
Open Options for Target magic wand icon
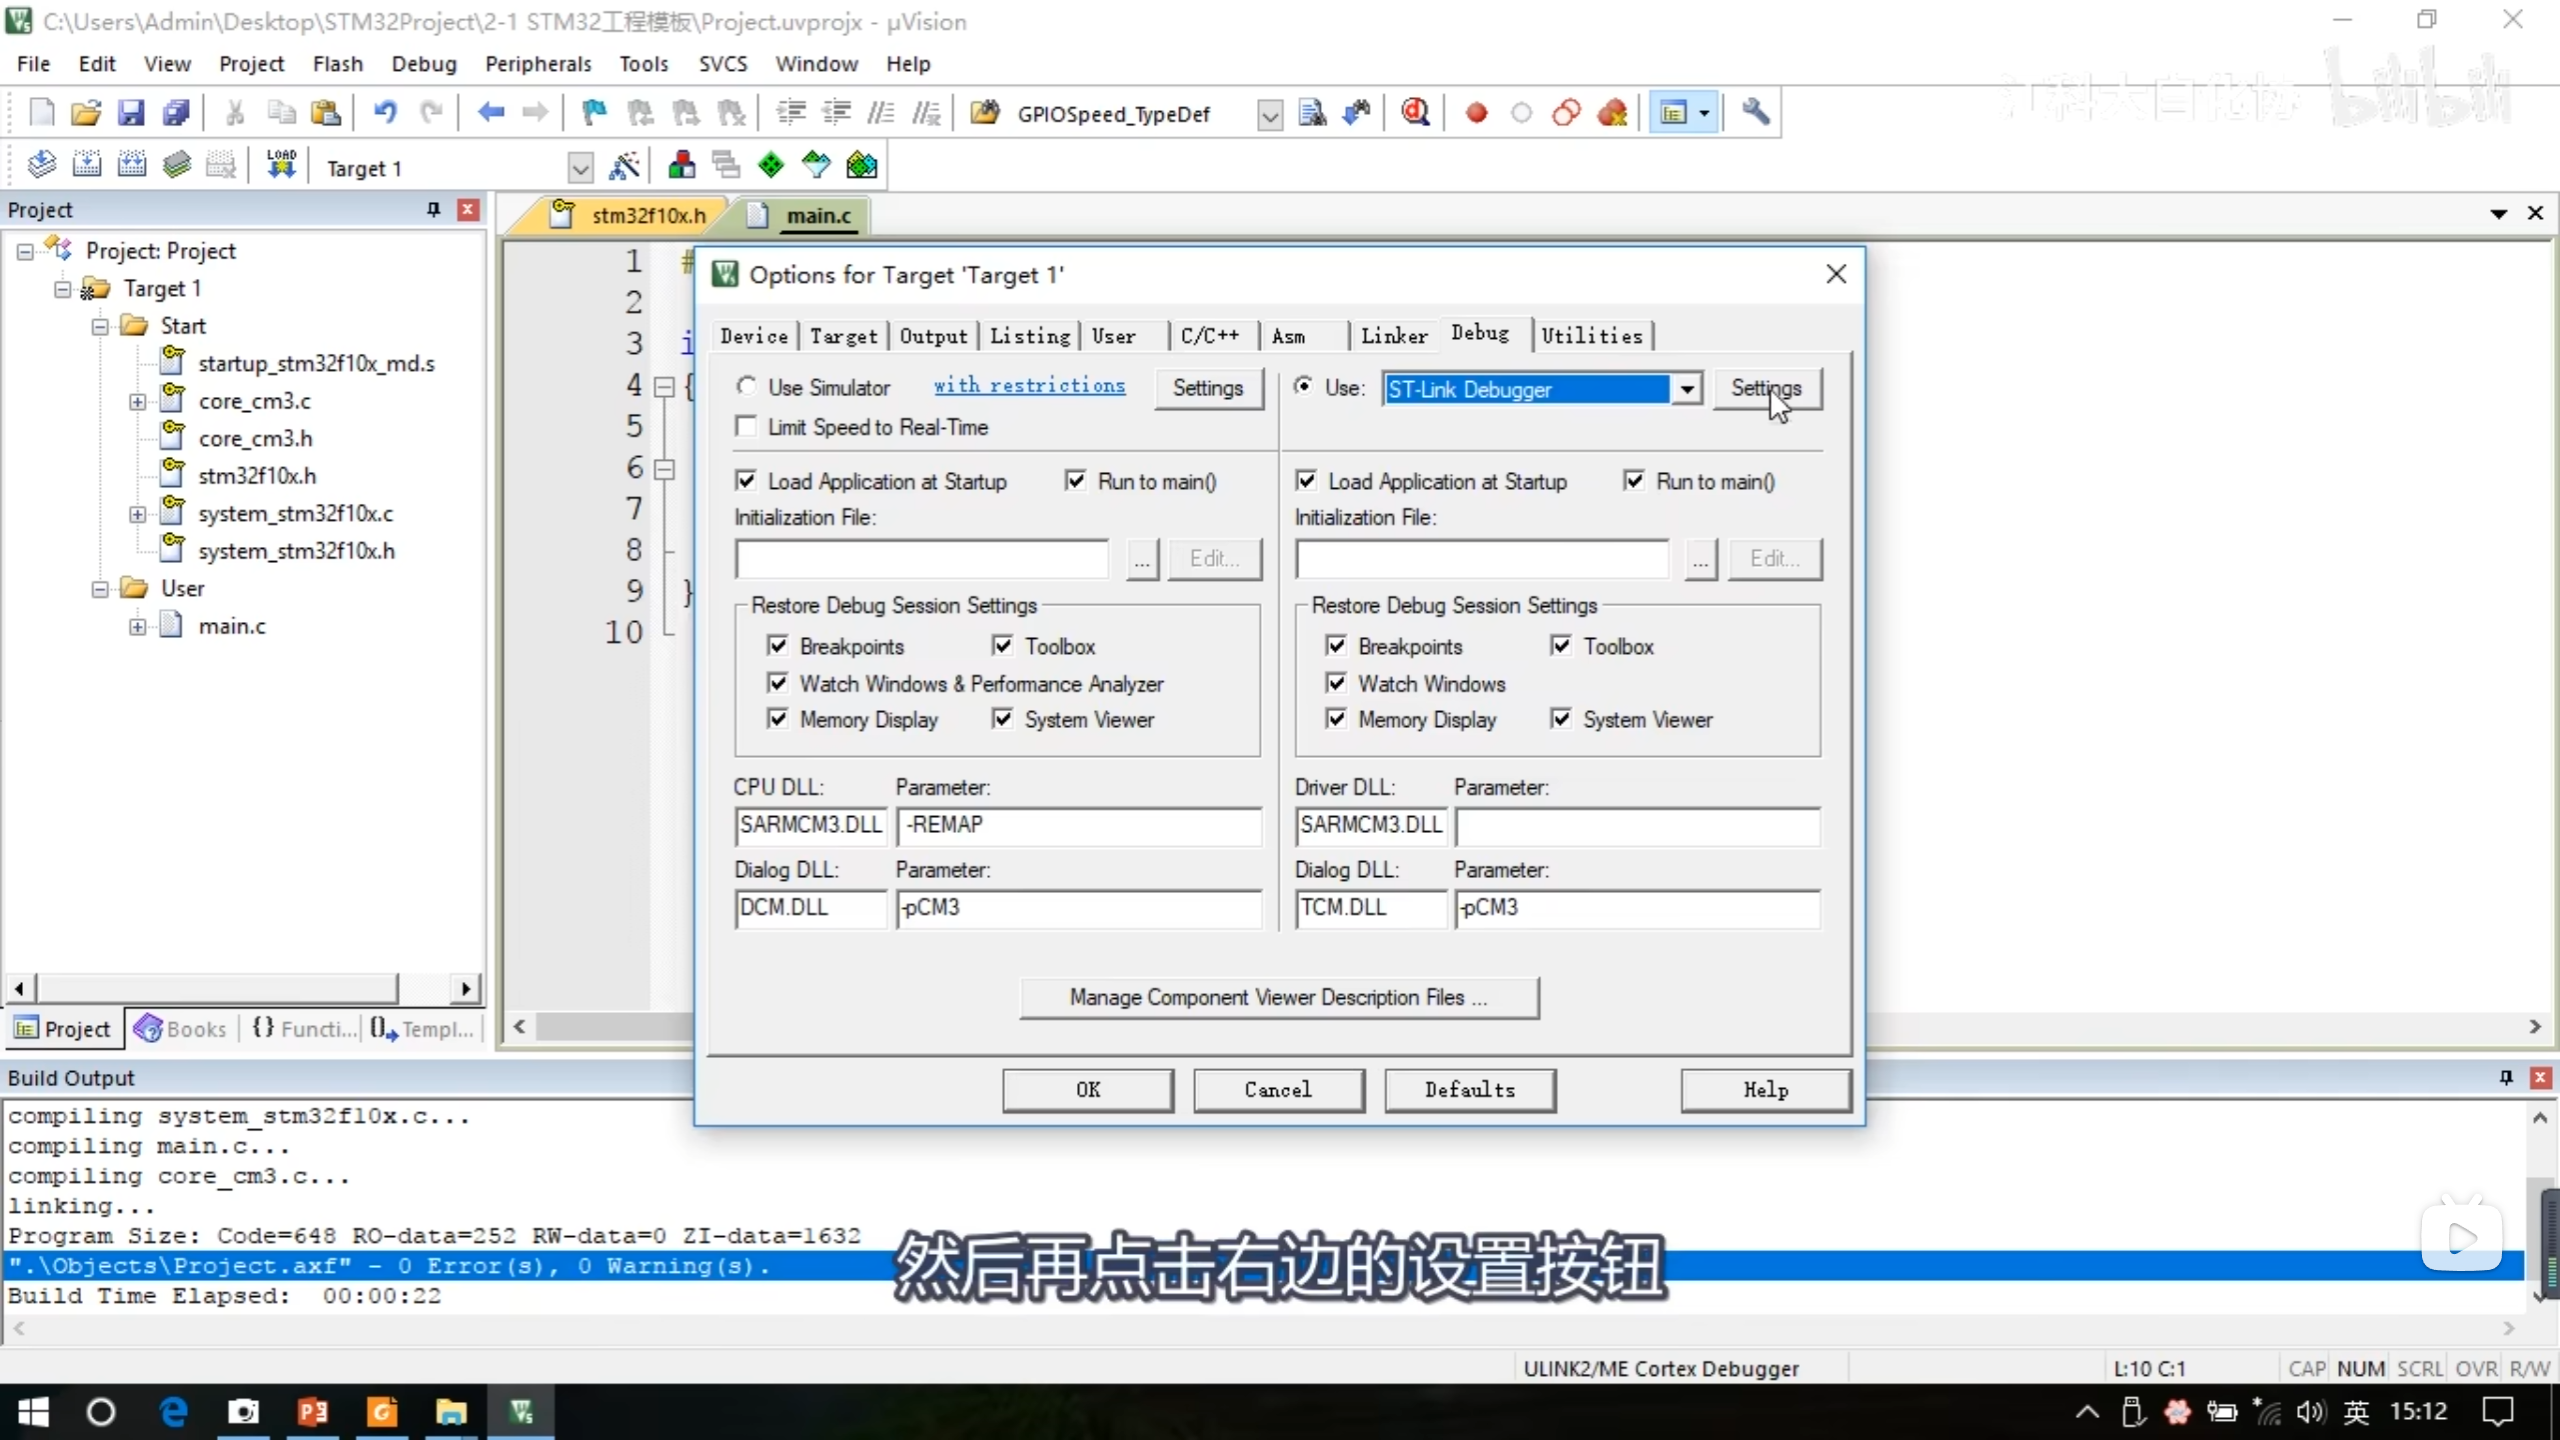[624, 166]
